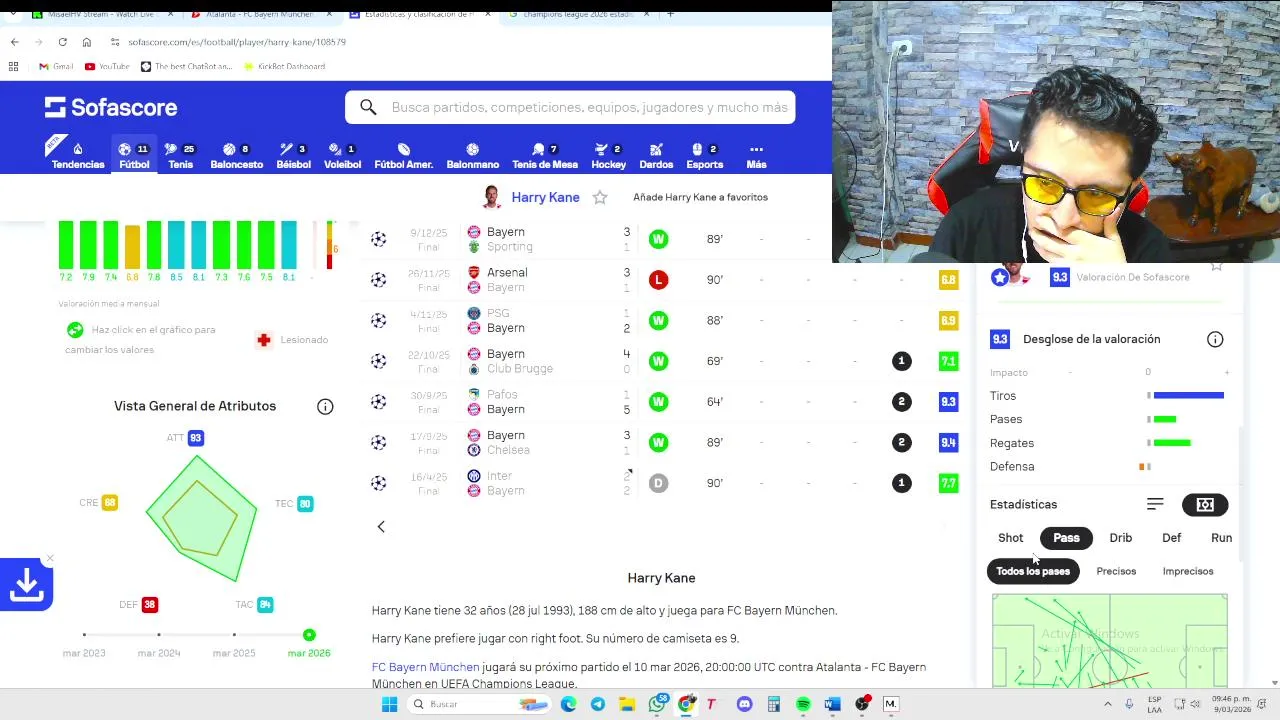Open the Balonmano section

[x=472, y=155]
